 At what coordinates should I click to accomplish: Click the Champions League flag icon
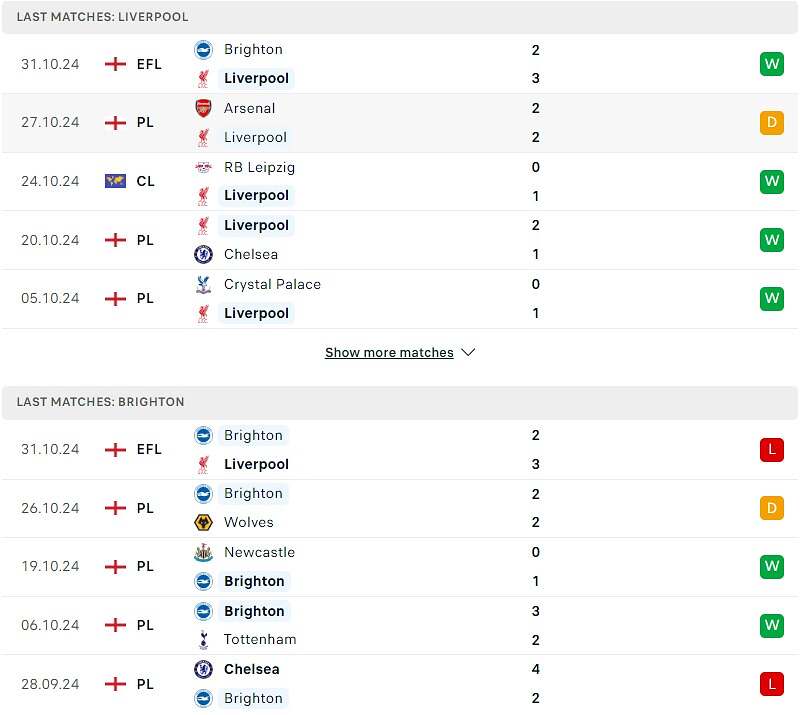(x=115, y=181)
